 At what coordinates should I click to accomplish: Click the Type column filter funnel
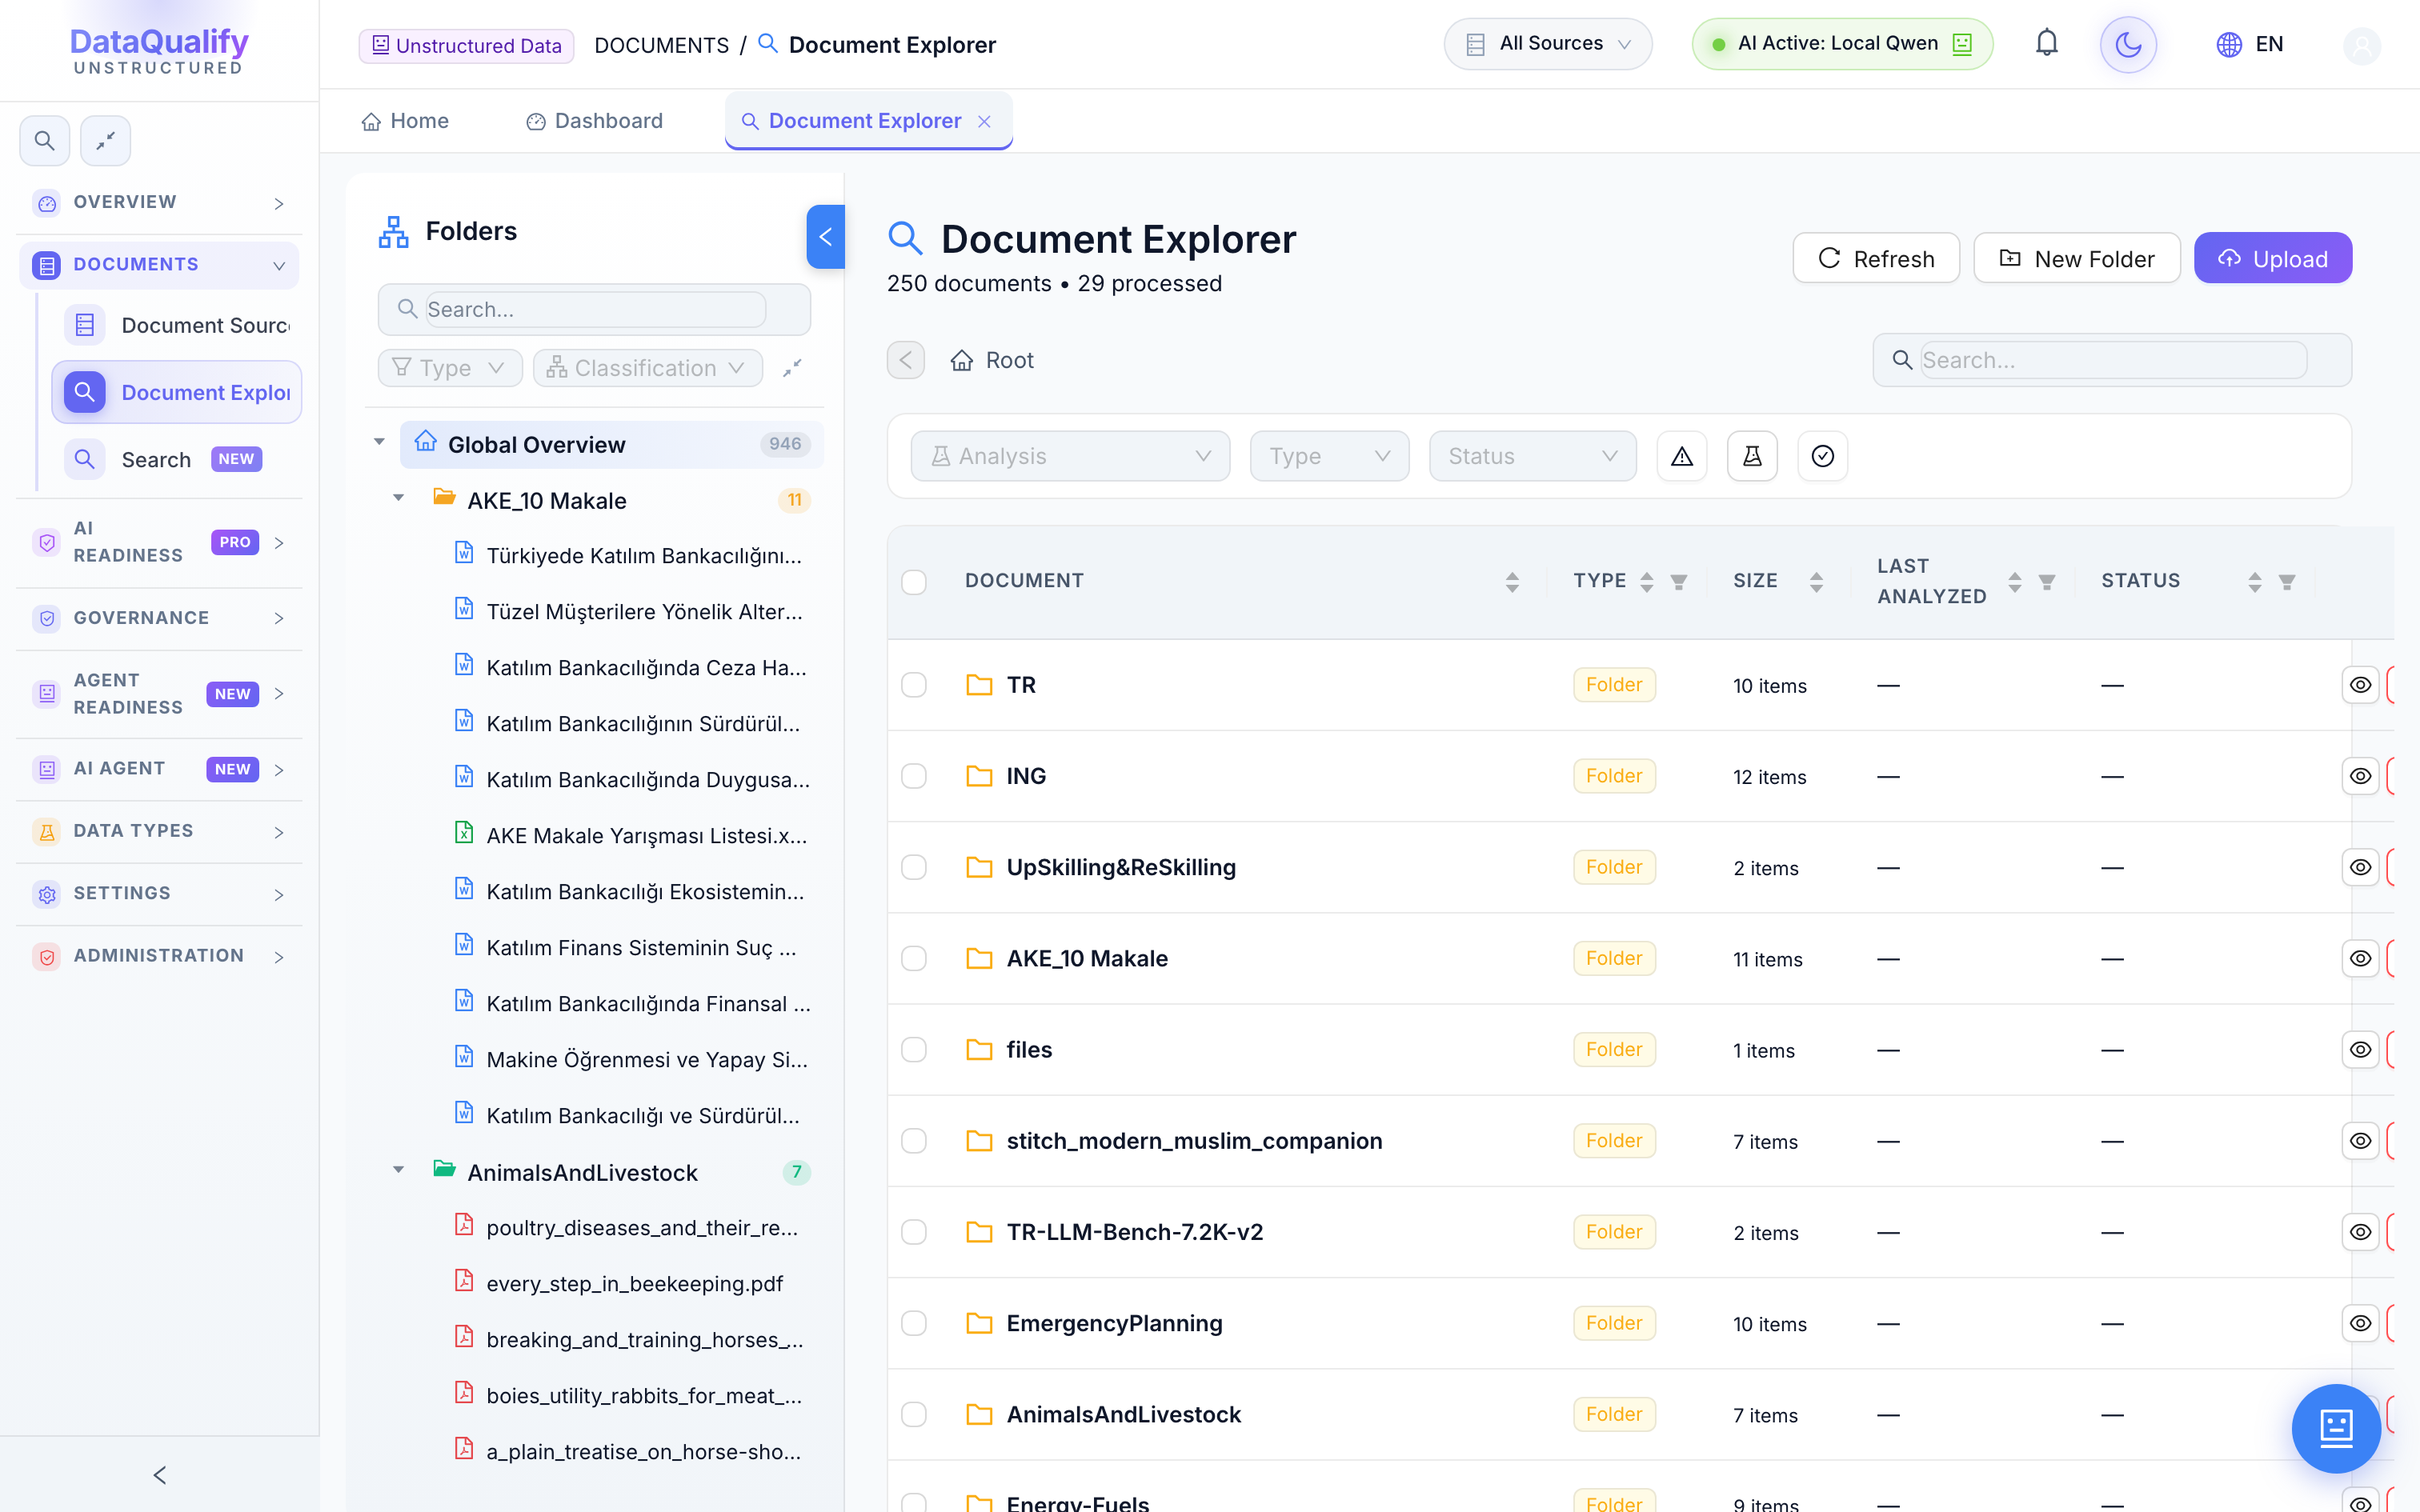coord(1679,582)
